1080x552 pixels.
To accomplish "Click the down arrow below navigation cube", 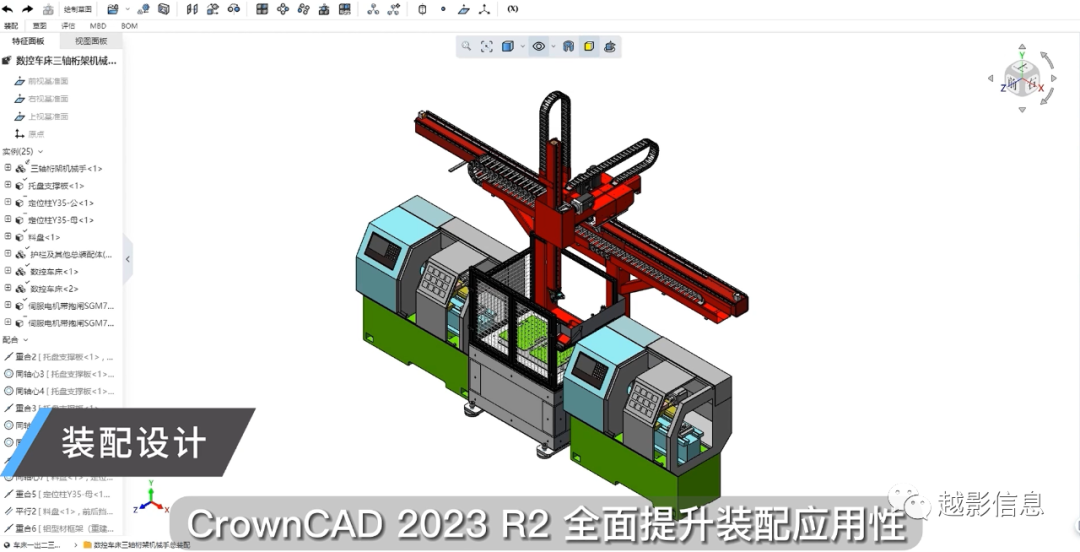I will pyautogui.click(x=1022, y=109).
